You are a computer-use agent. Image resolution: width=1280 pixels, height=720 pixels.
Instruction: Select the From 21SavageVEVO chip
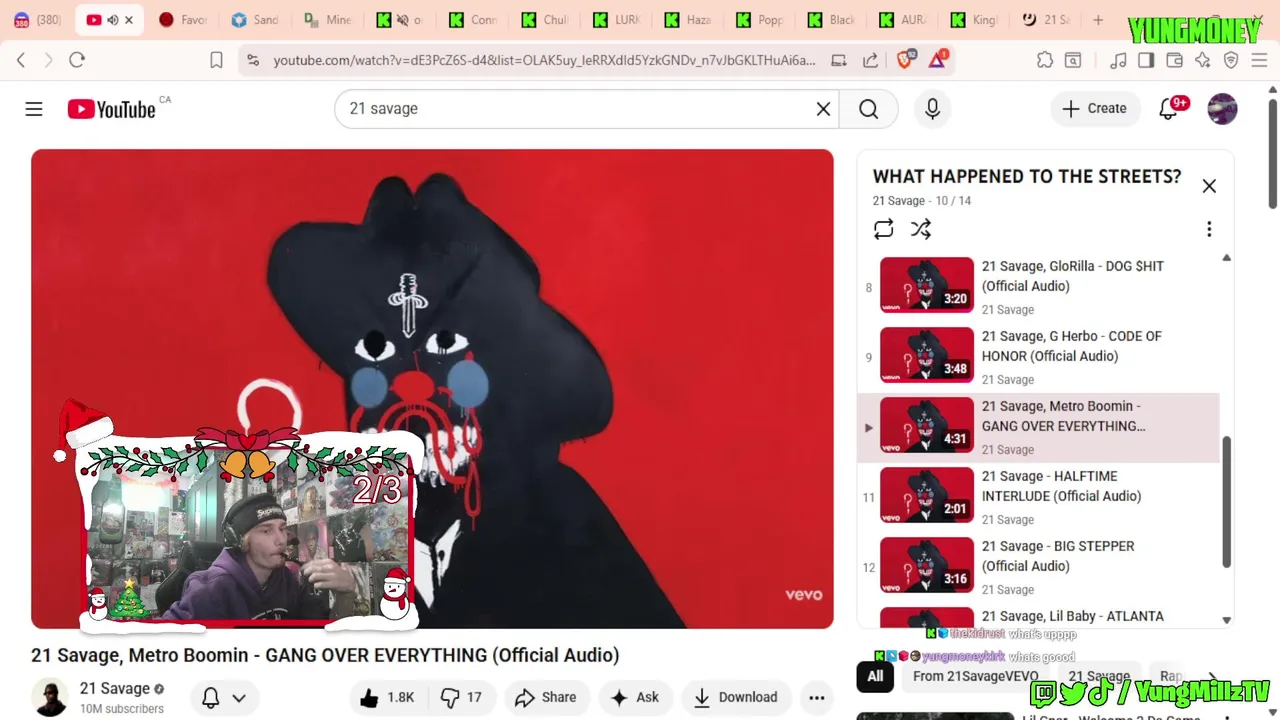click(x=975, y=676)
